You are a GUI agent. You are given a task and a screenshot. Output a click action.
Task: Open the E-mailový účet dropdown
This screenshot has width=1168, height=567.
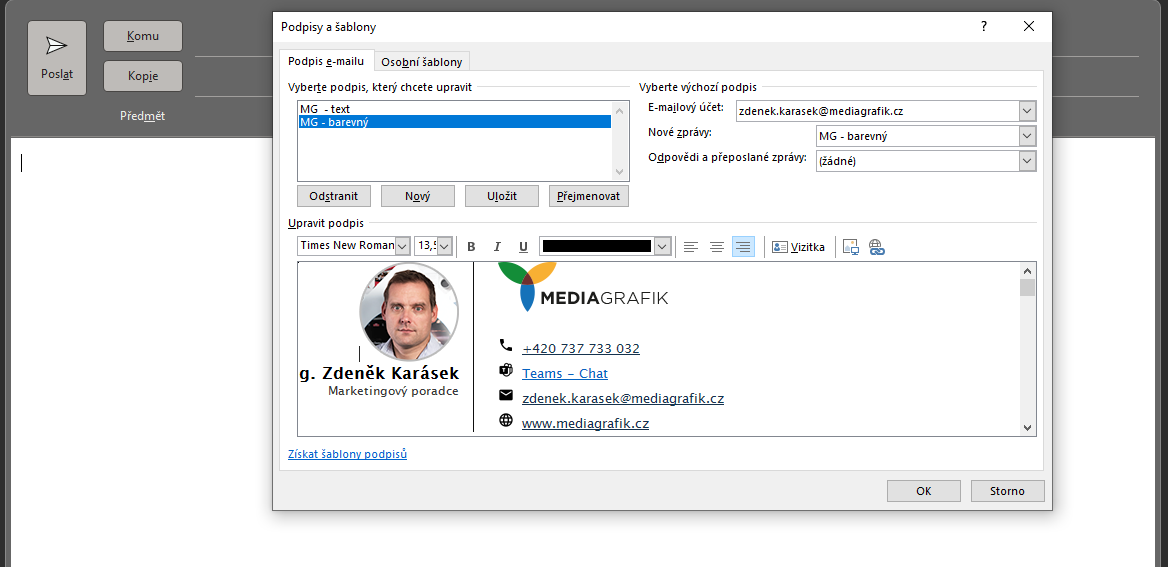(1027, 112)
